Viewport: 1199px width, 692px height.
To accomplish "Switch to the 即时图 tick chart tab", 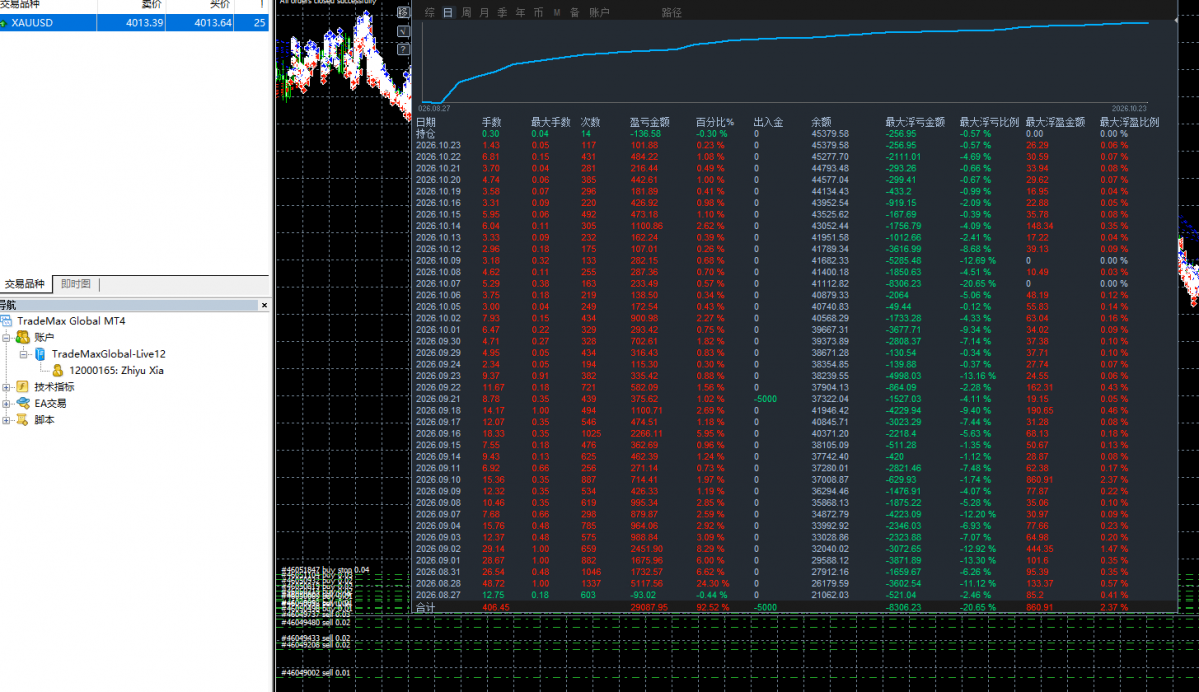I will [x=76, y=284].
